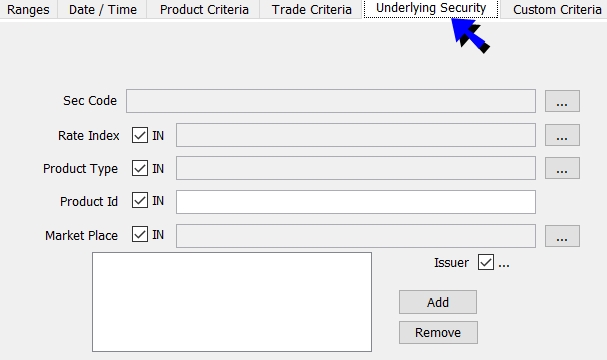Viewport: 607px width, 360px height.
Task: Uncheck the Product Id IN checkbox
Action: (x=140, y=200)
